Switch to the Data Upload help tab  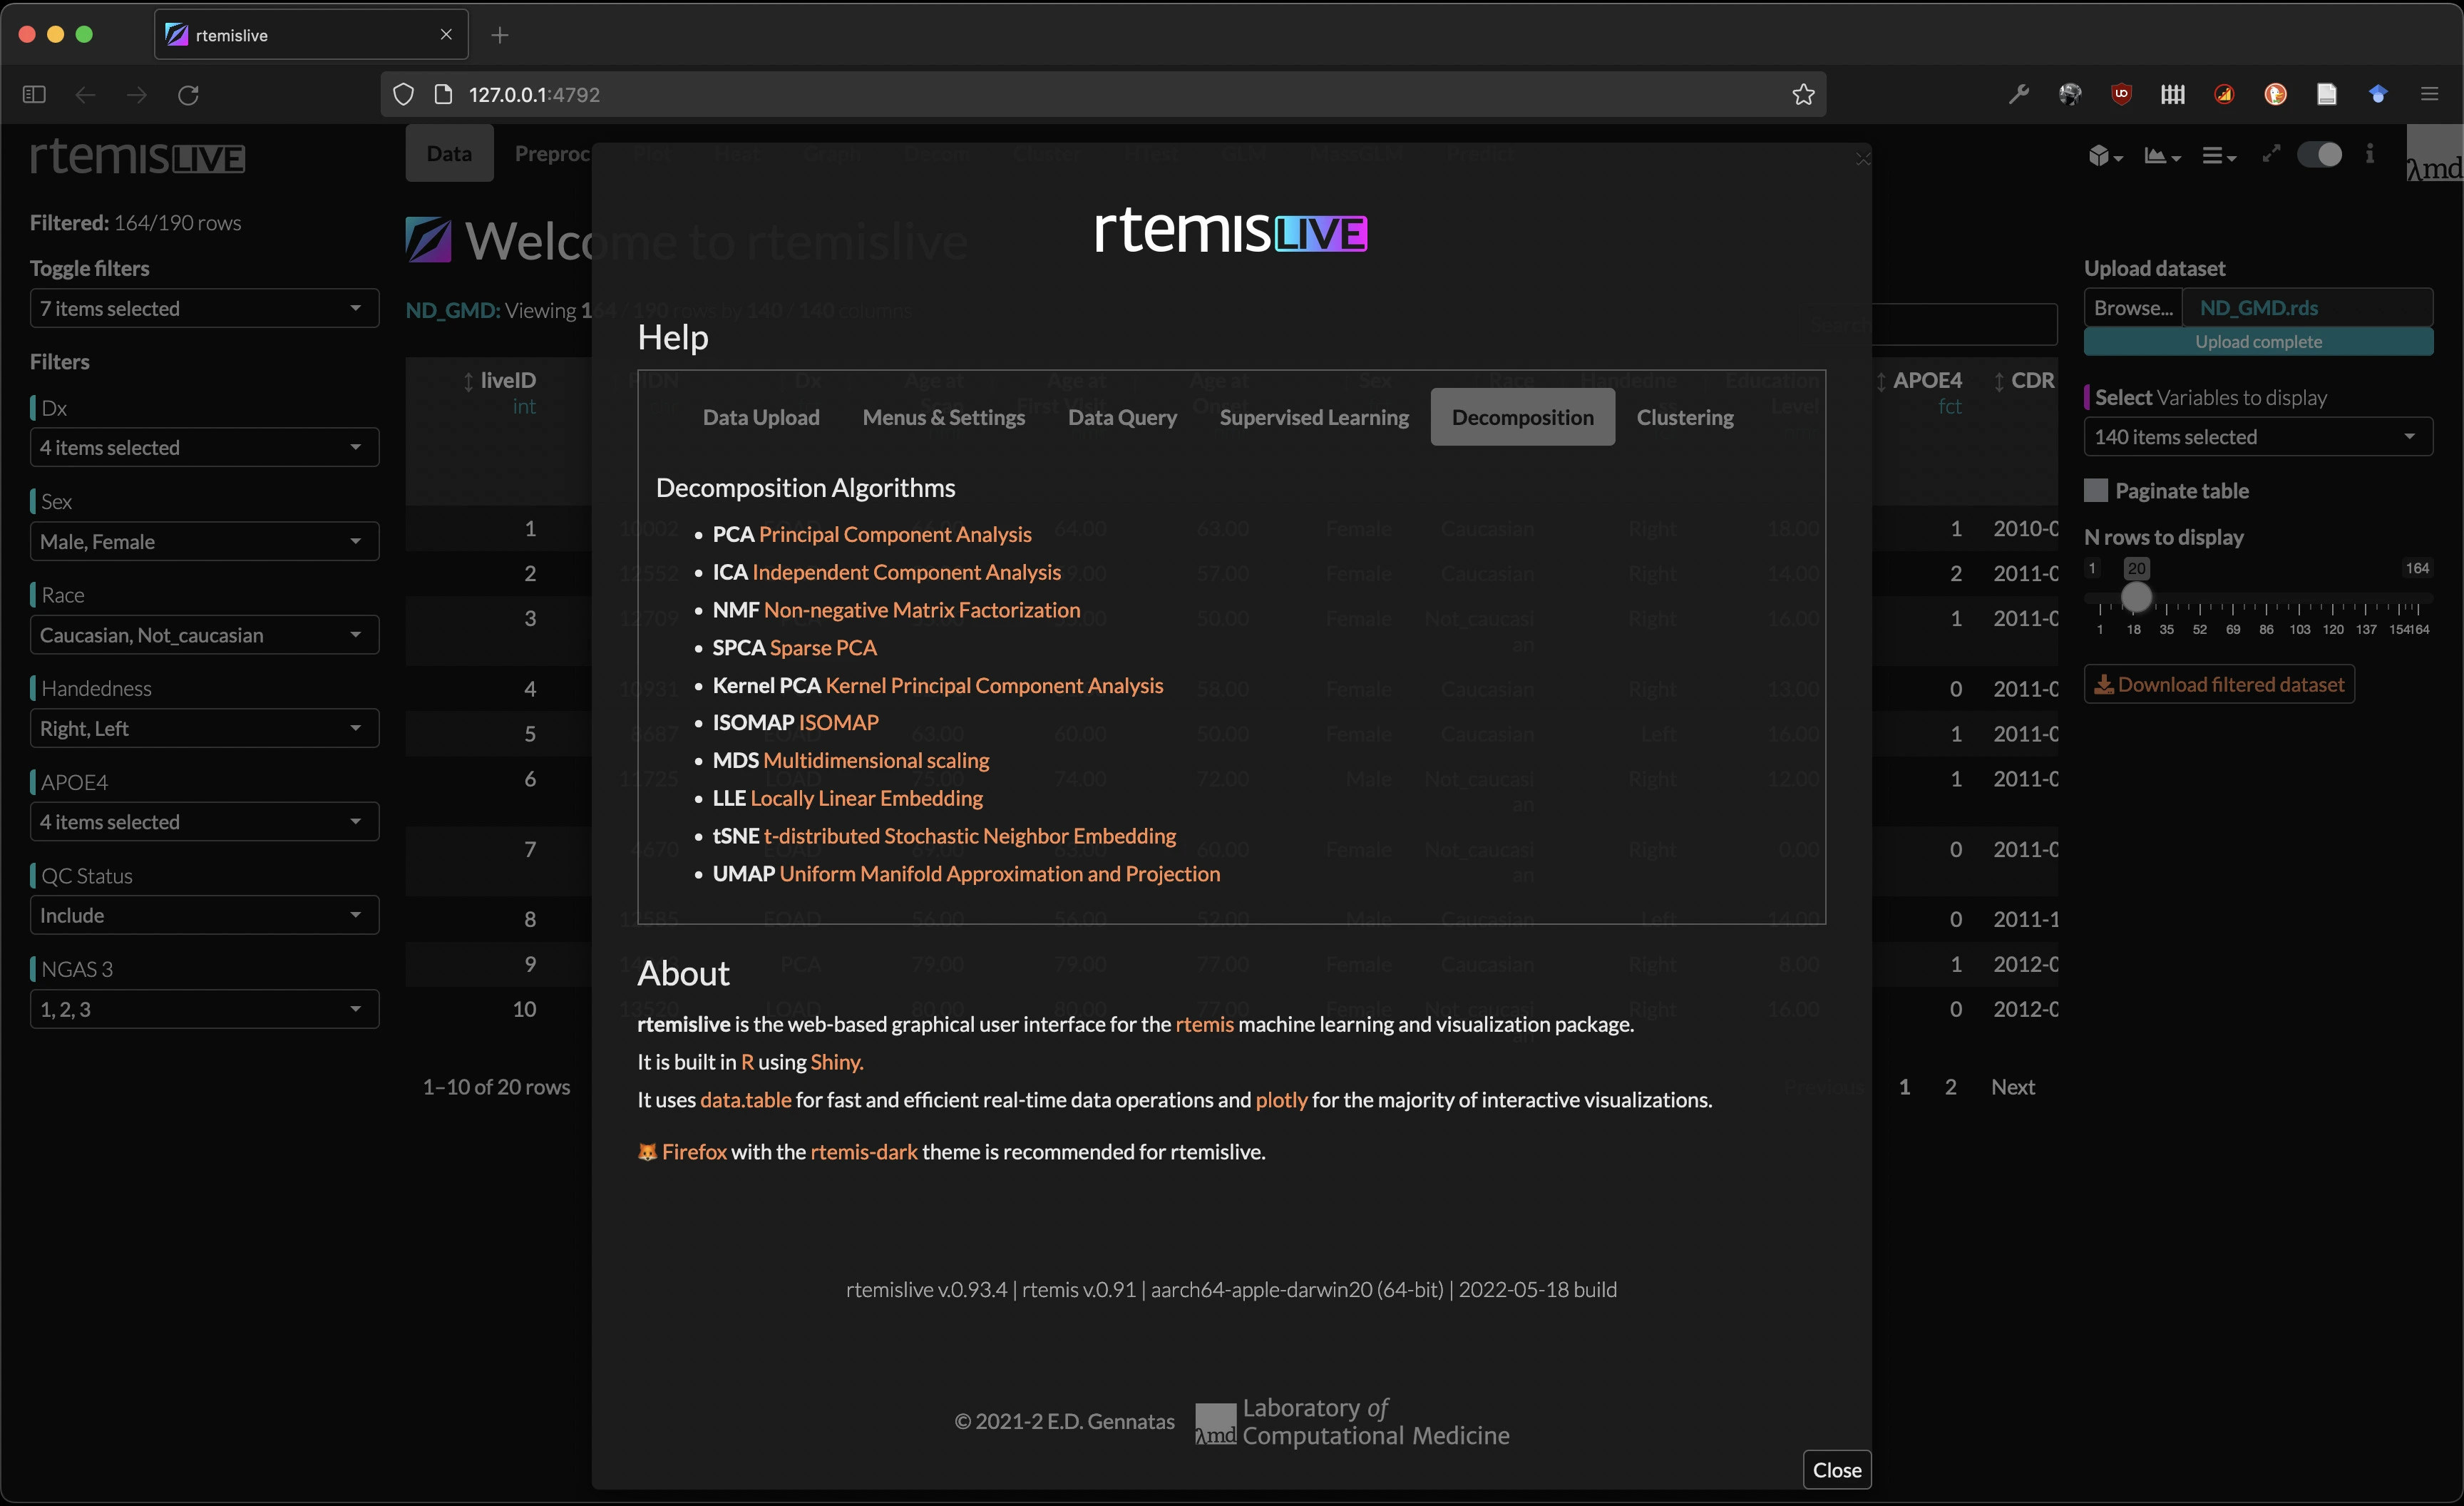(x=761, y=417)
